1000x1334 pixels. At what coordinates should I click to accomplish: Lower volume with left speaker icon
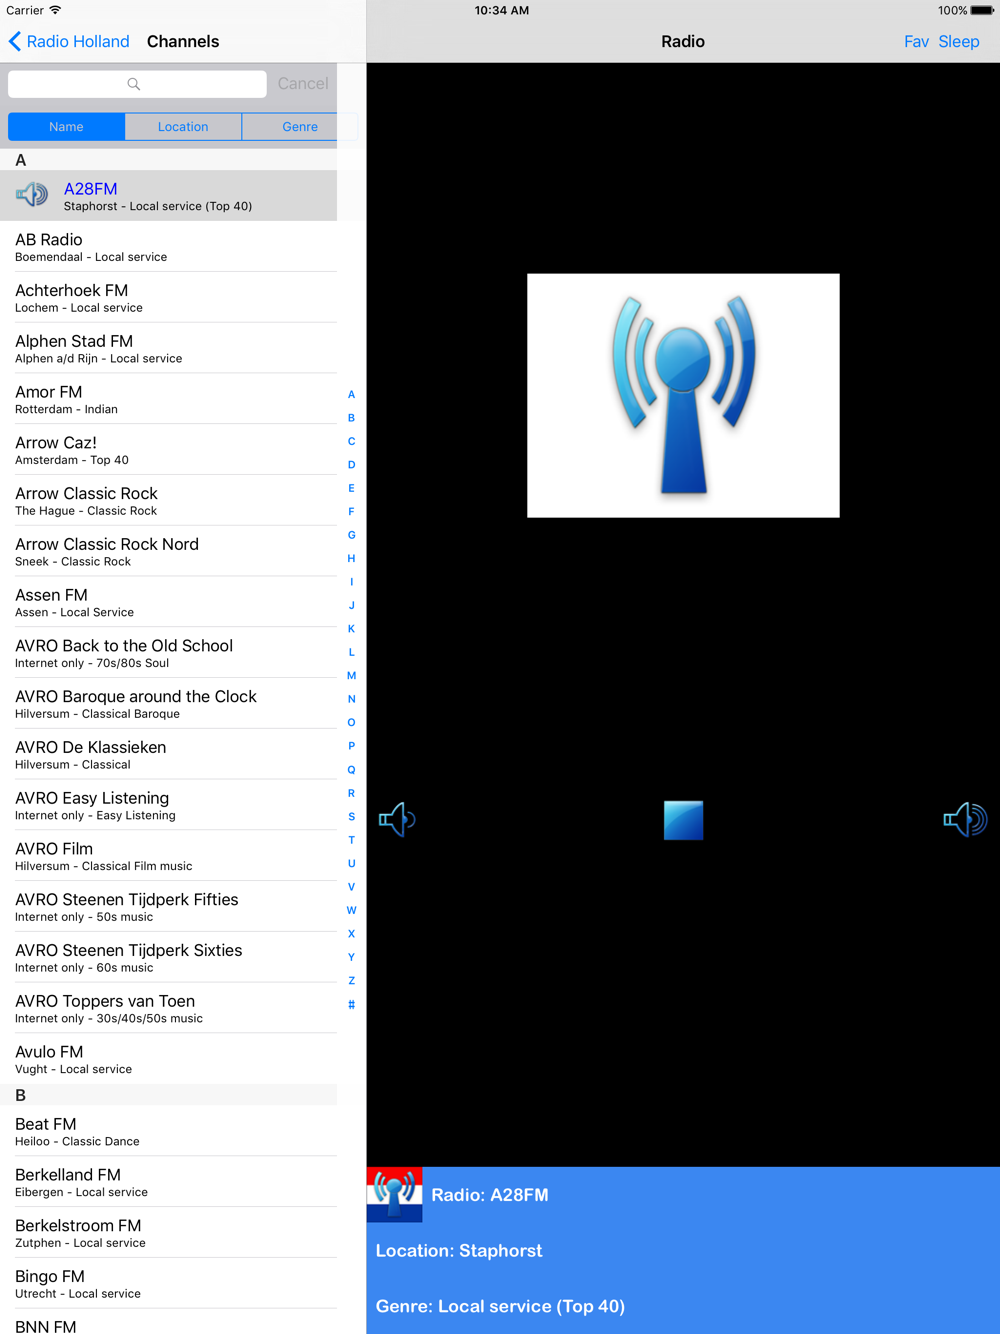click(397, 820)
